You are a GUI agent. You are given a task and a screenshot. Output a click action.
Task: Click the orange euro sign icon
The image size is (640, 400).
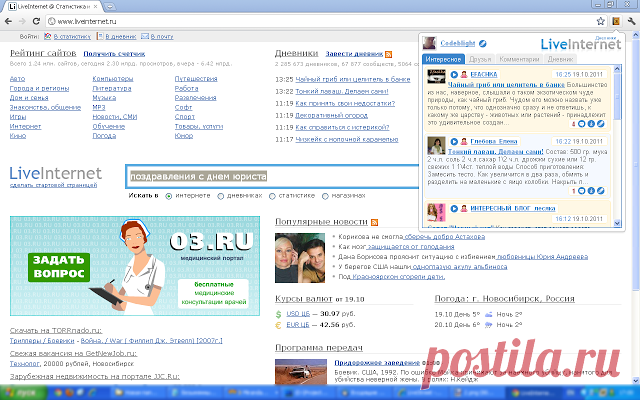[x=278, y=325]
